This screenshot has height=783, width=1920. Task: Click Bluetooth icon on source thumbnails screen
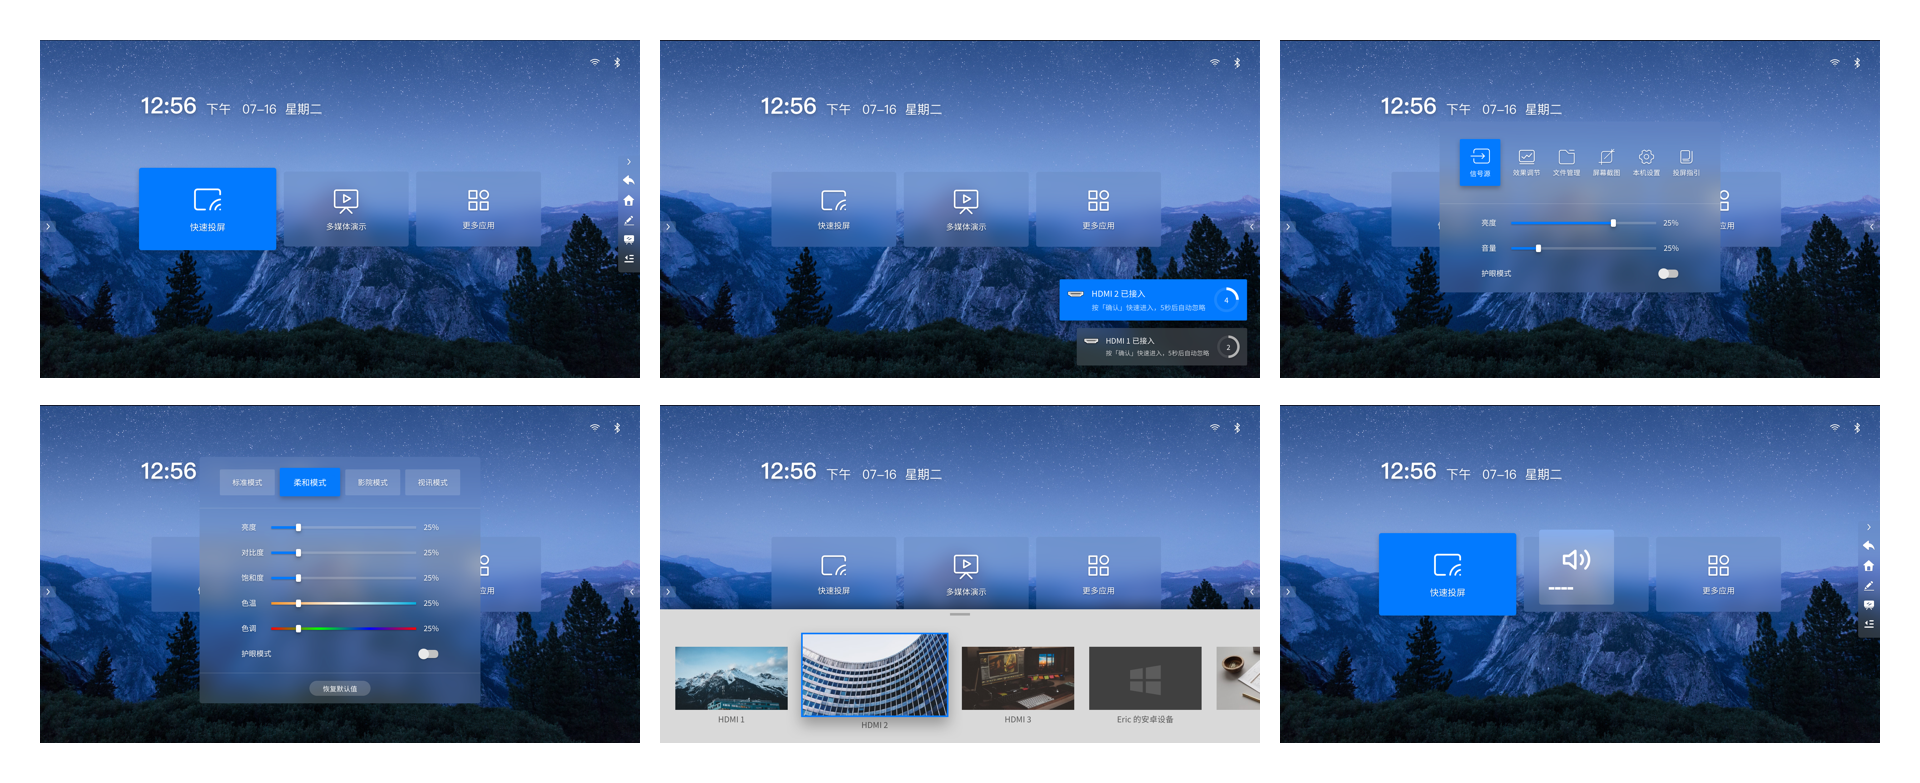point(1237,427)
